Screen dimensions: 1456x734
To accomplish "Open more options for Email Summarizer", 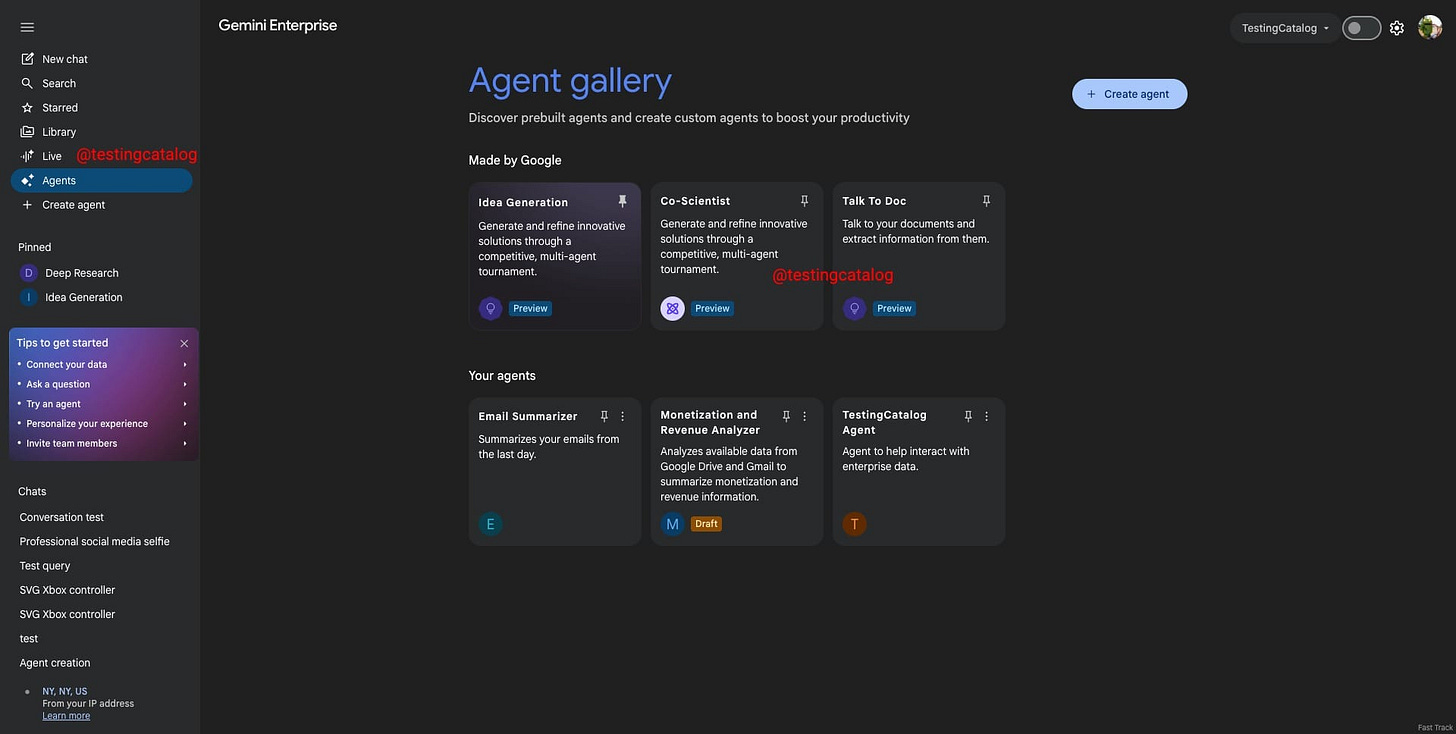I will tap(623, 416).
